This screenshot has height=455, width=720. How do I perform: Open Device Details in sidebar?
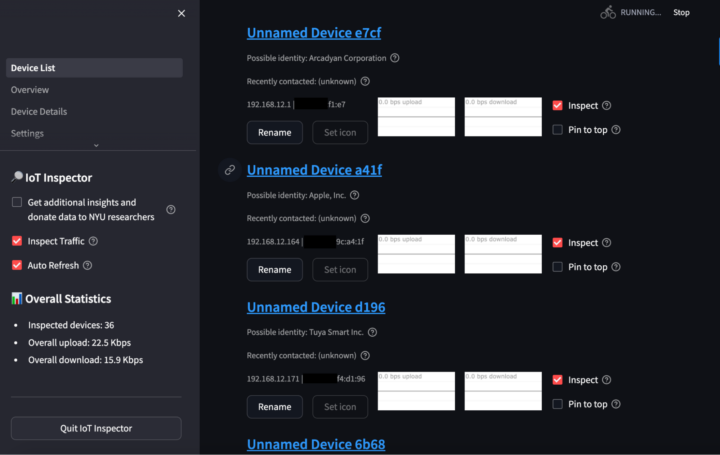coord(39,111)
